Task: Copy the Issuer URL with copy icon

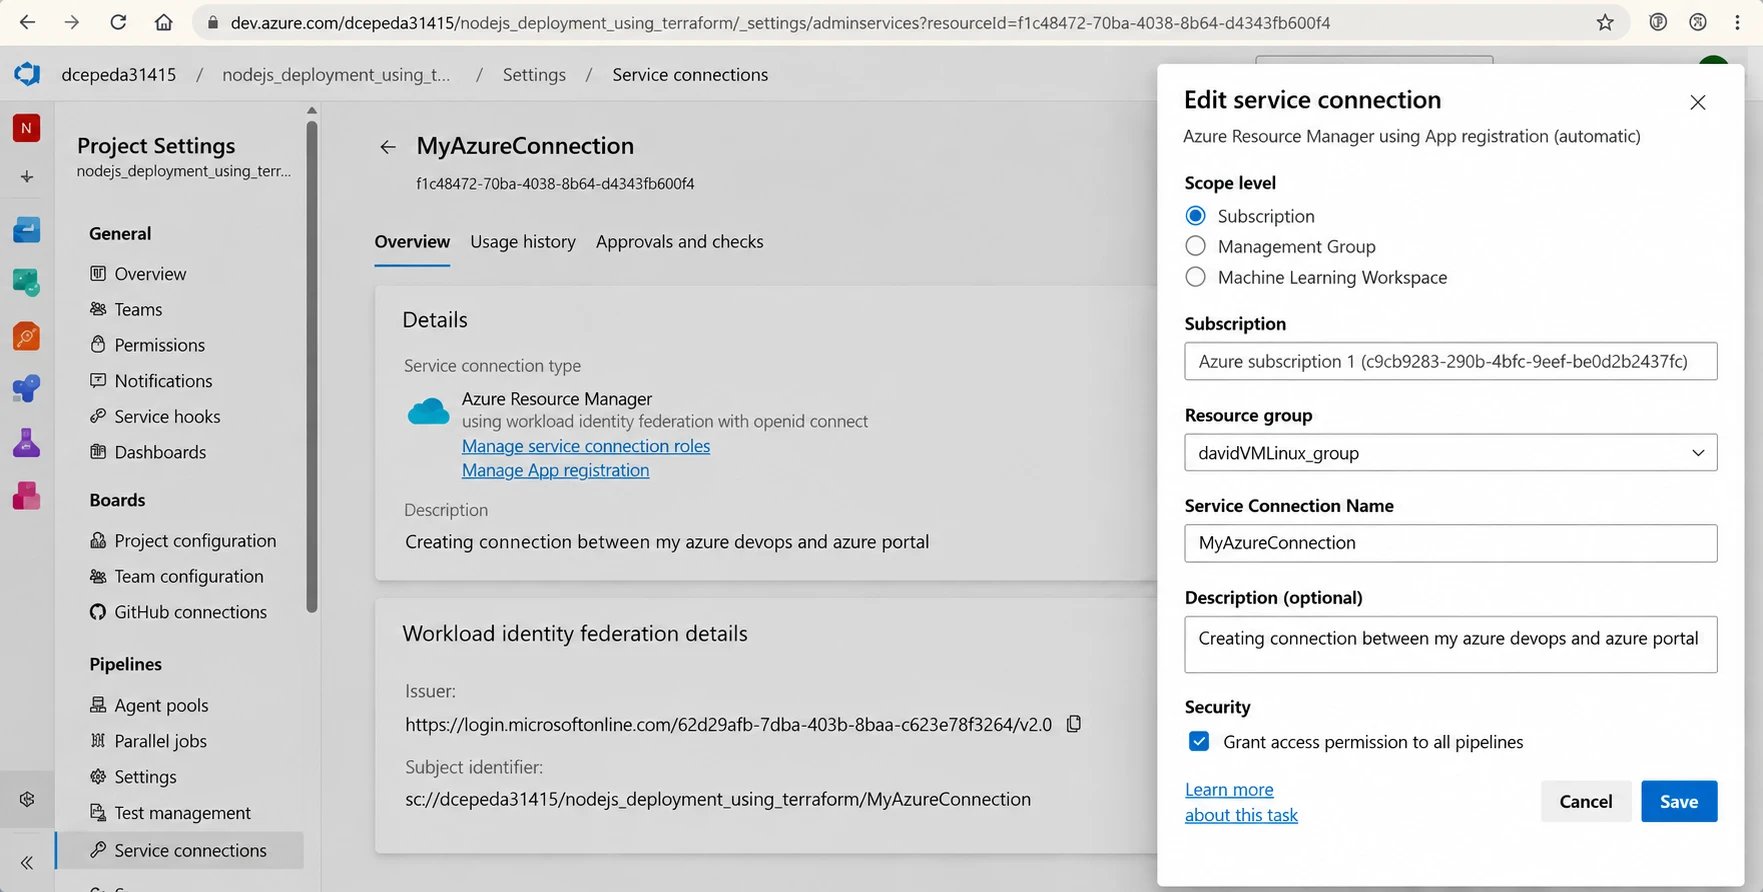Action: [1074, 724]
